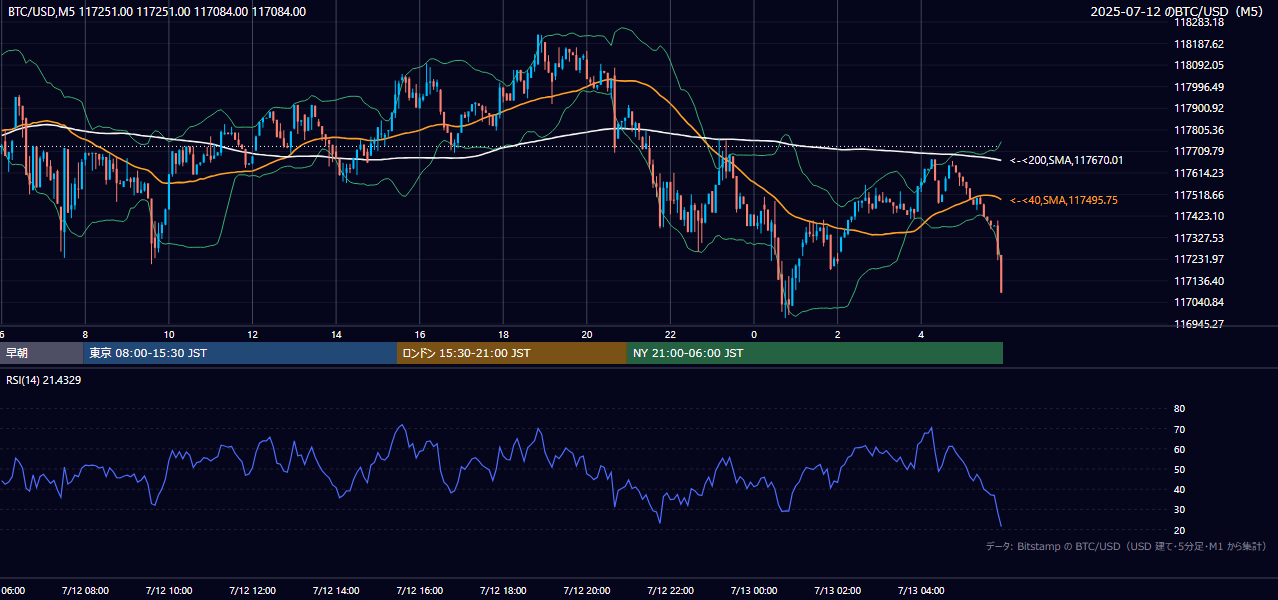Click price axis value 117231.97

pos(1199,259)
